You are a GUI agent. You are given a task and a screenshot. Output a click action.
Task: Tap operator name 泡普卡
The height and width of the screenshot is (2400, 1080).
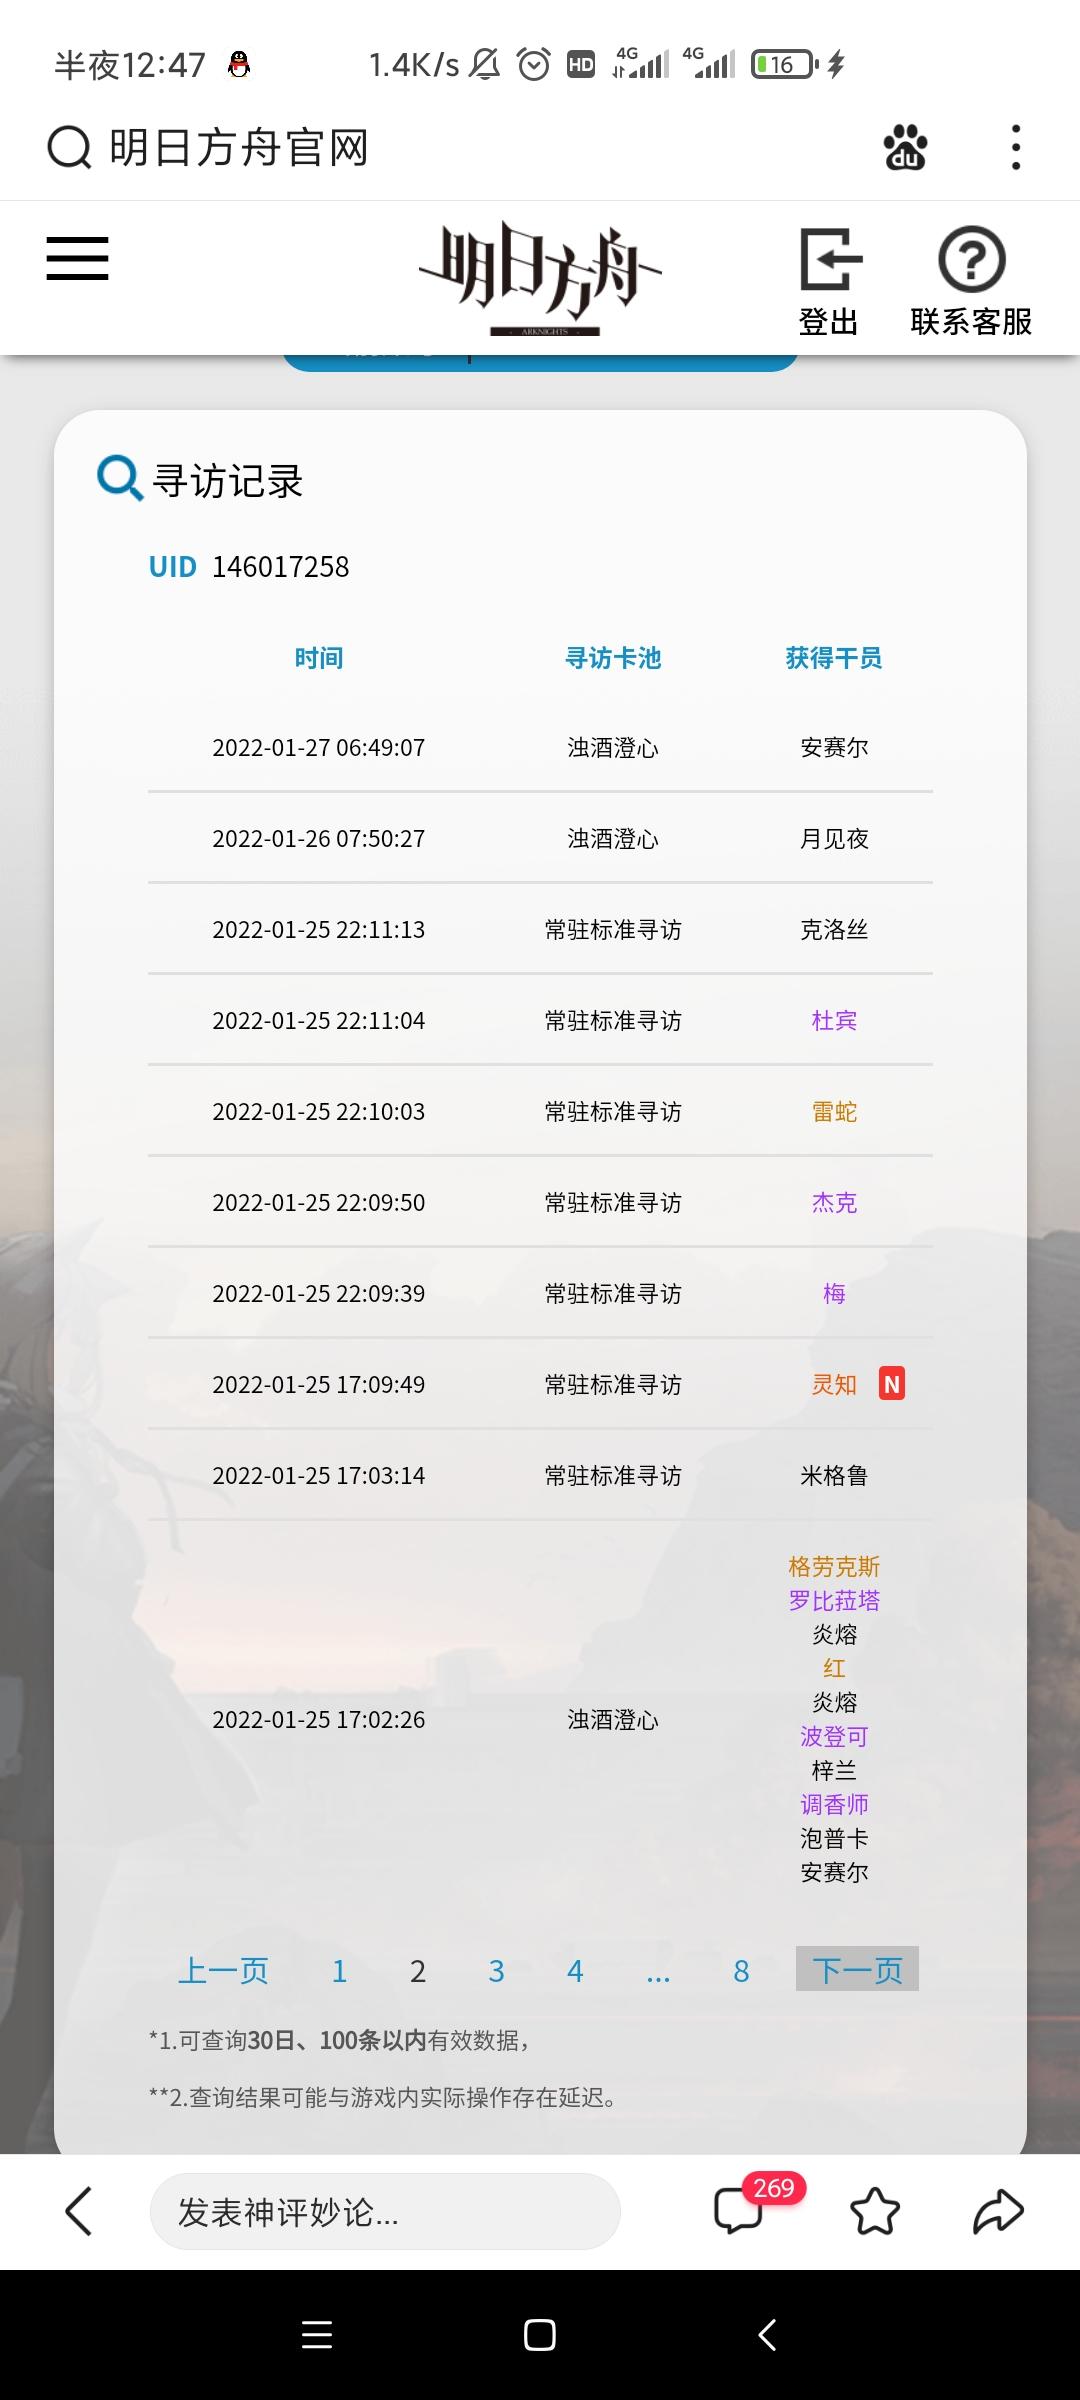pos(834,1839)
